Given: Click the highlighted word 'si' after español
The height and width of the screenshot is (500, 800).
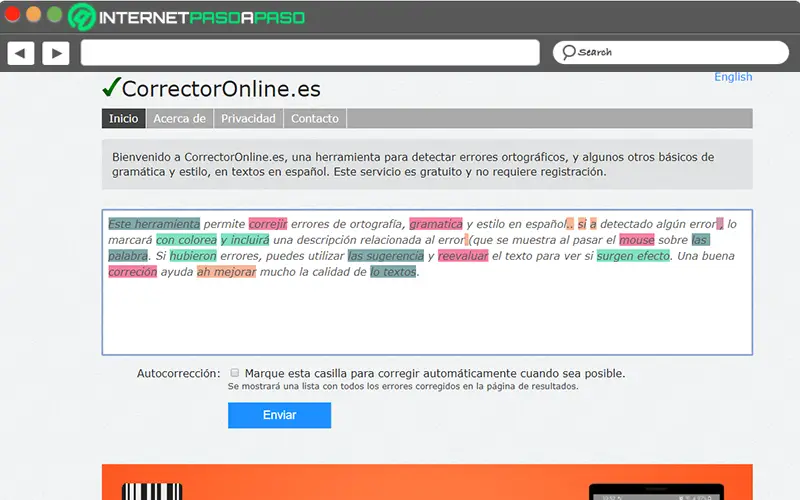Looking at the screenshot, I should 582,224.
